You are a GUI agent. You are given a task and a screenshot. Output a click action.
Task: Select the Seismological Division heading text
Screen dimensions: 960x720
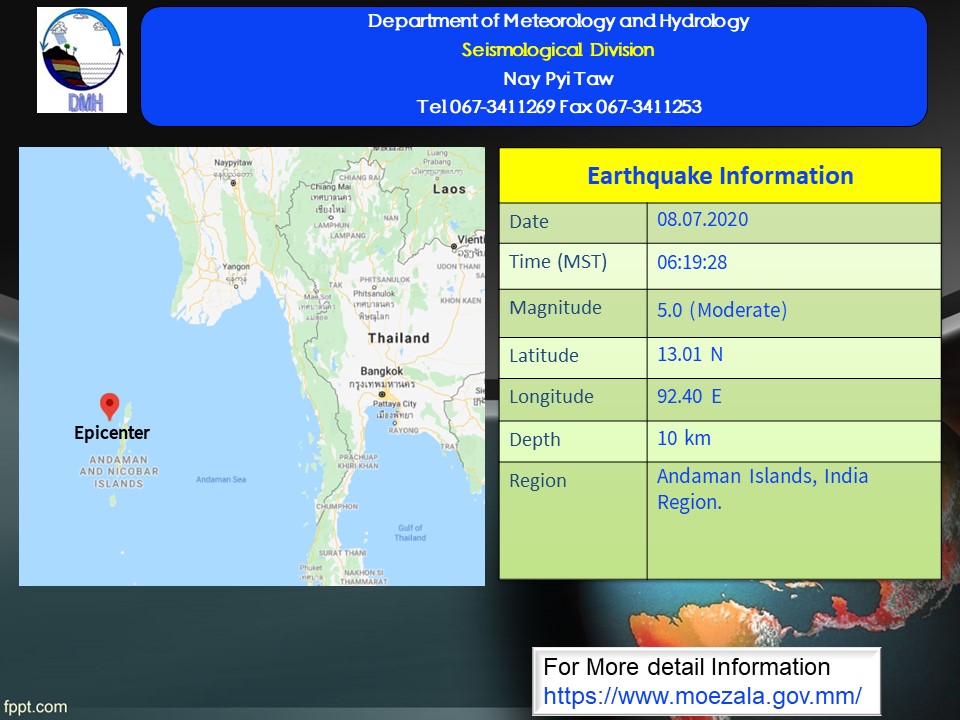click(557, 50)
